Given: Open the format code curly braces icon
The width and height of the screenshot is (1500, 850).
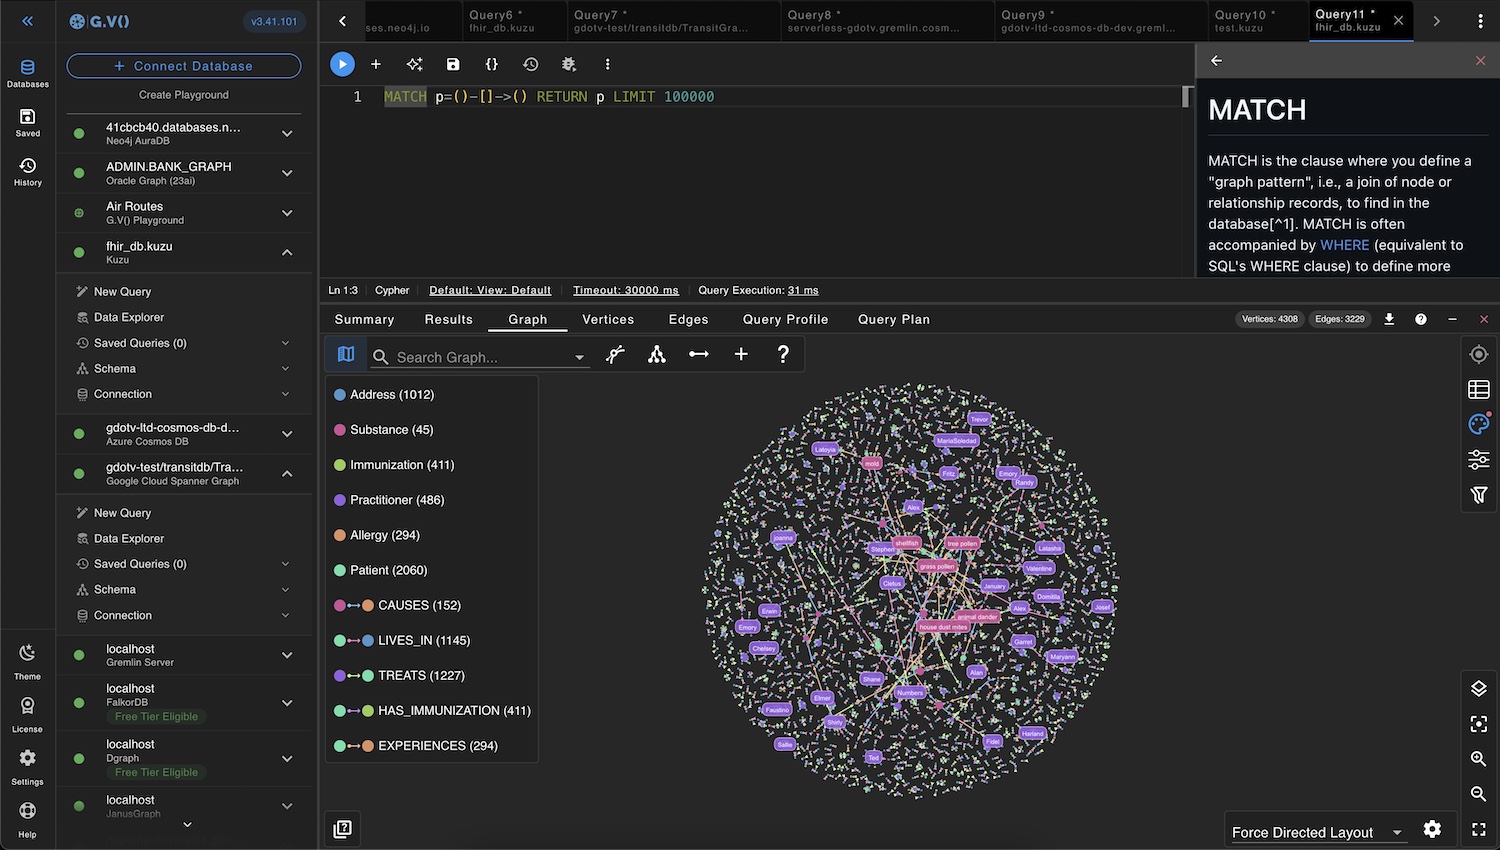Looking at the screenshot, I should pyautogui.click(x=490, y=63).
